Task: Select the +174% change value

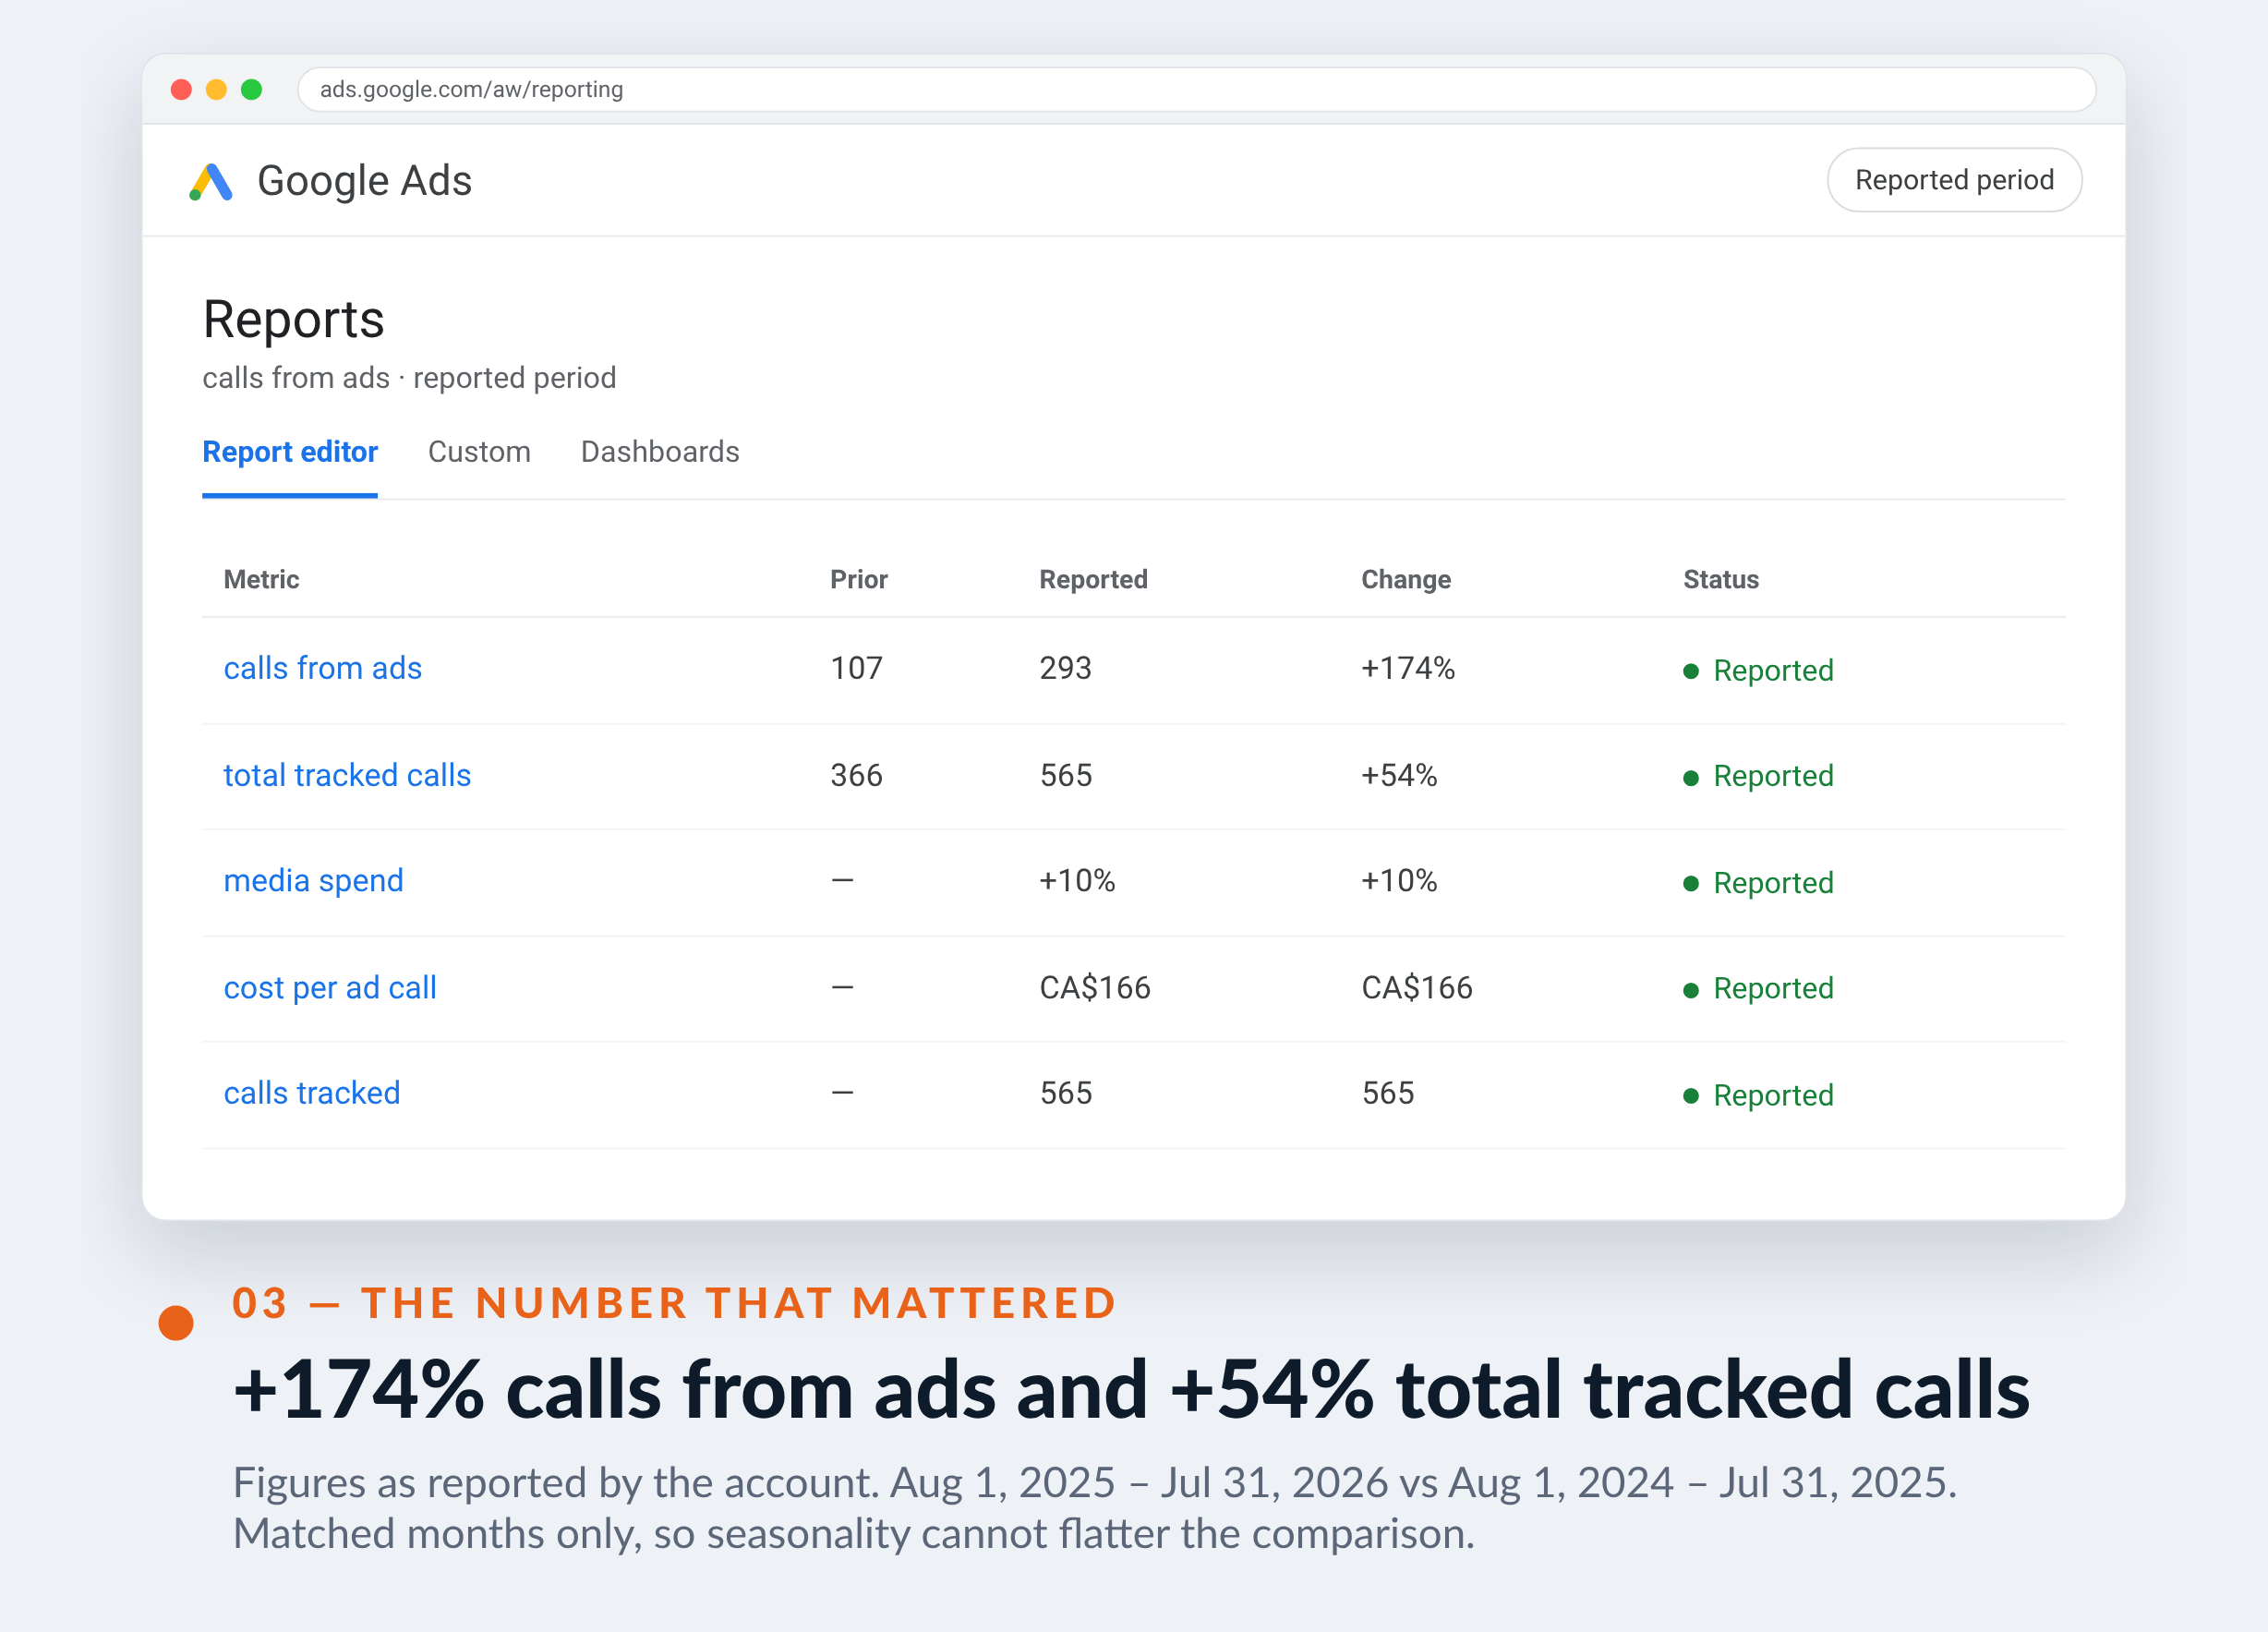Action: [1408, 668]
